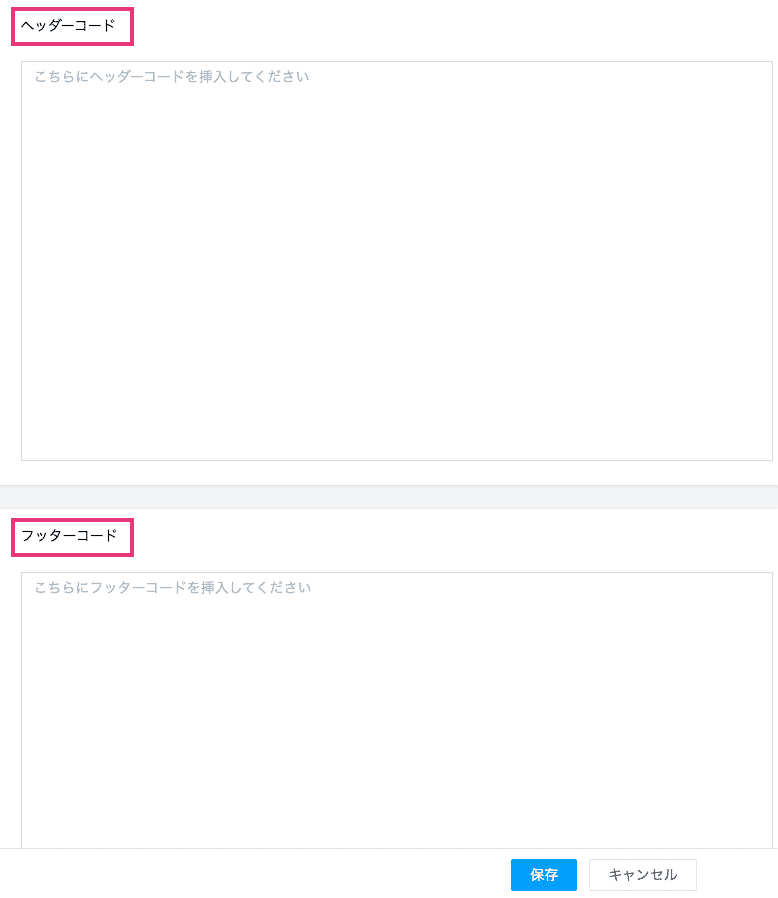Select the ヘッダーコード section label
The height and width of the screenshot is (898, 778).
point(68,26)
